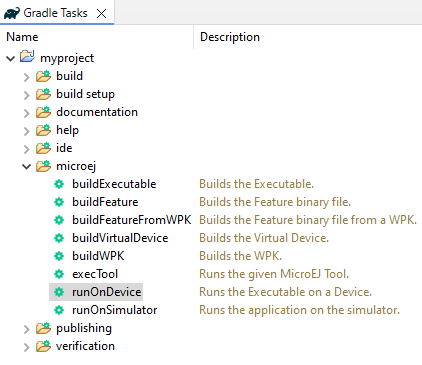Click description 'Builds the WPK.'
The image size is (422, 365).
coord(240,256)
